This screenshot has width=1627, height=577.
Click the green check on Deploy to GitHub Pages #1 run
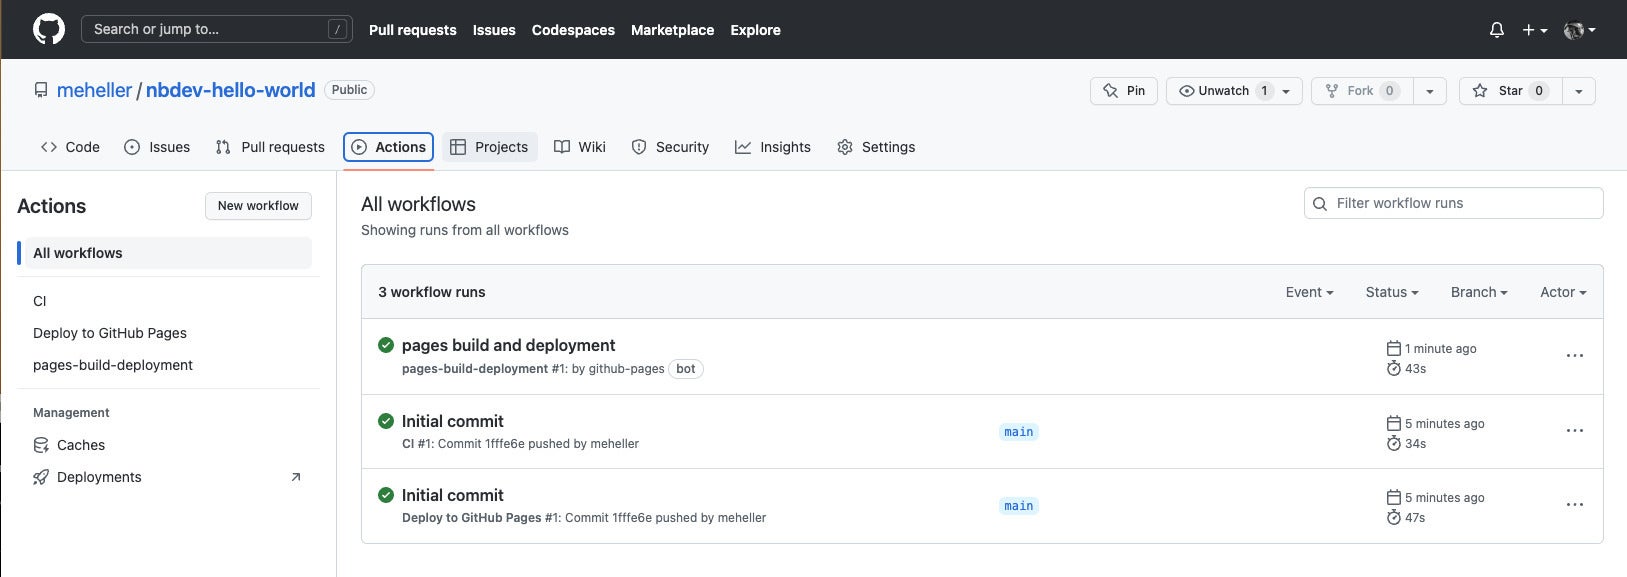tap(386, 495)
